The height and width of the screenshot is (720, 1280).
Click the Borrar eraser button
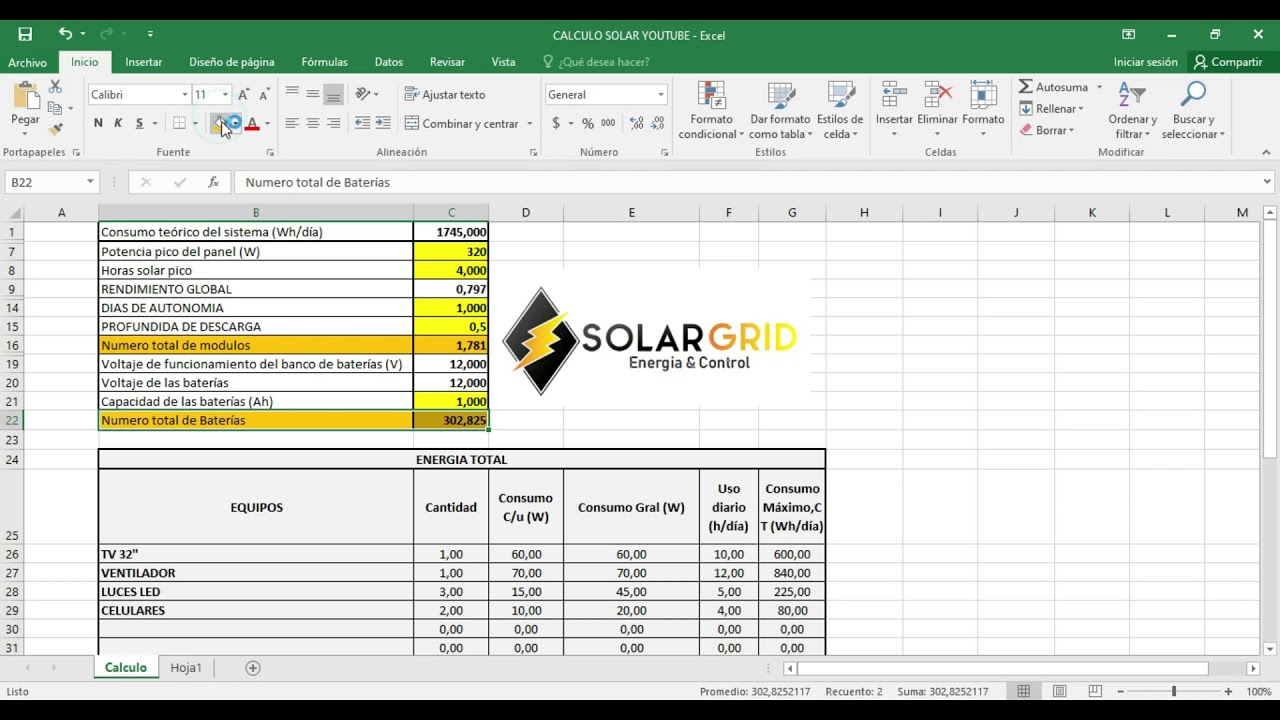(x=1047, y=130)
